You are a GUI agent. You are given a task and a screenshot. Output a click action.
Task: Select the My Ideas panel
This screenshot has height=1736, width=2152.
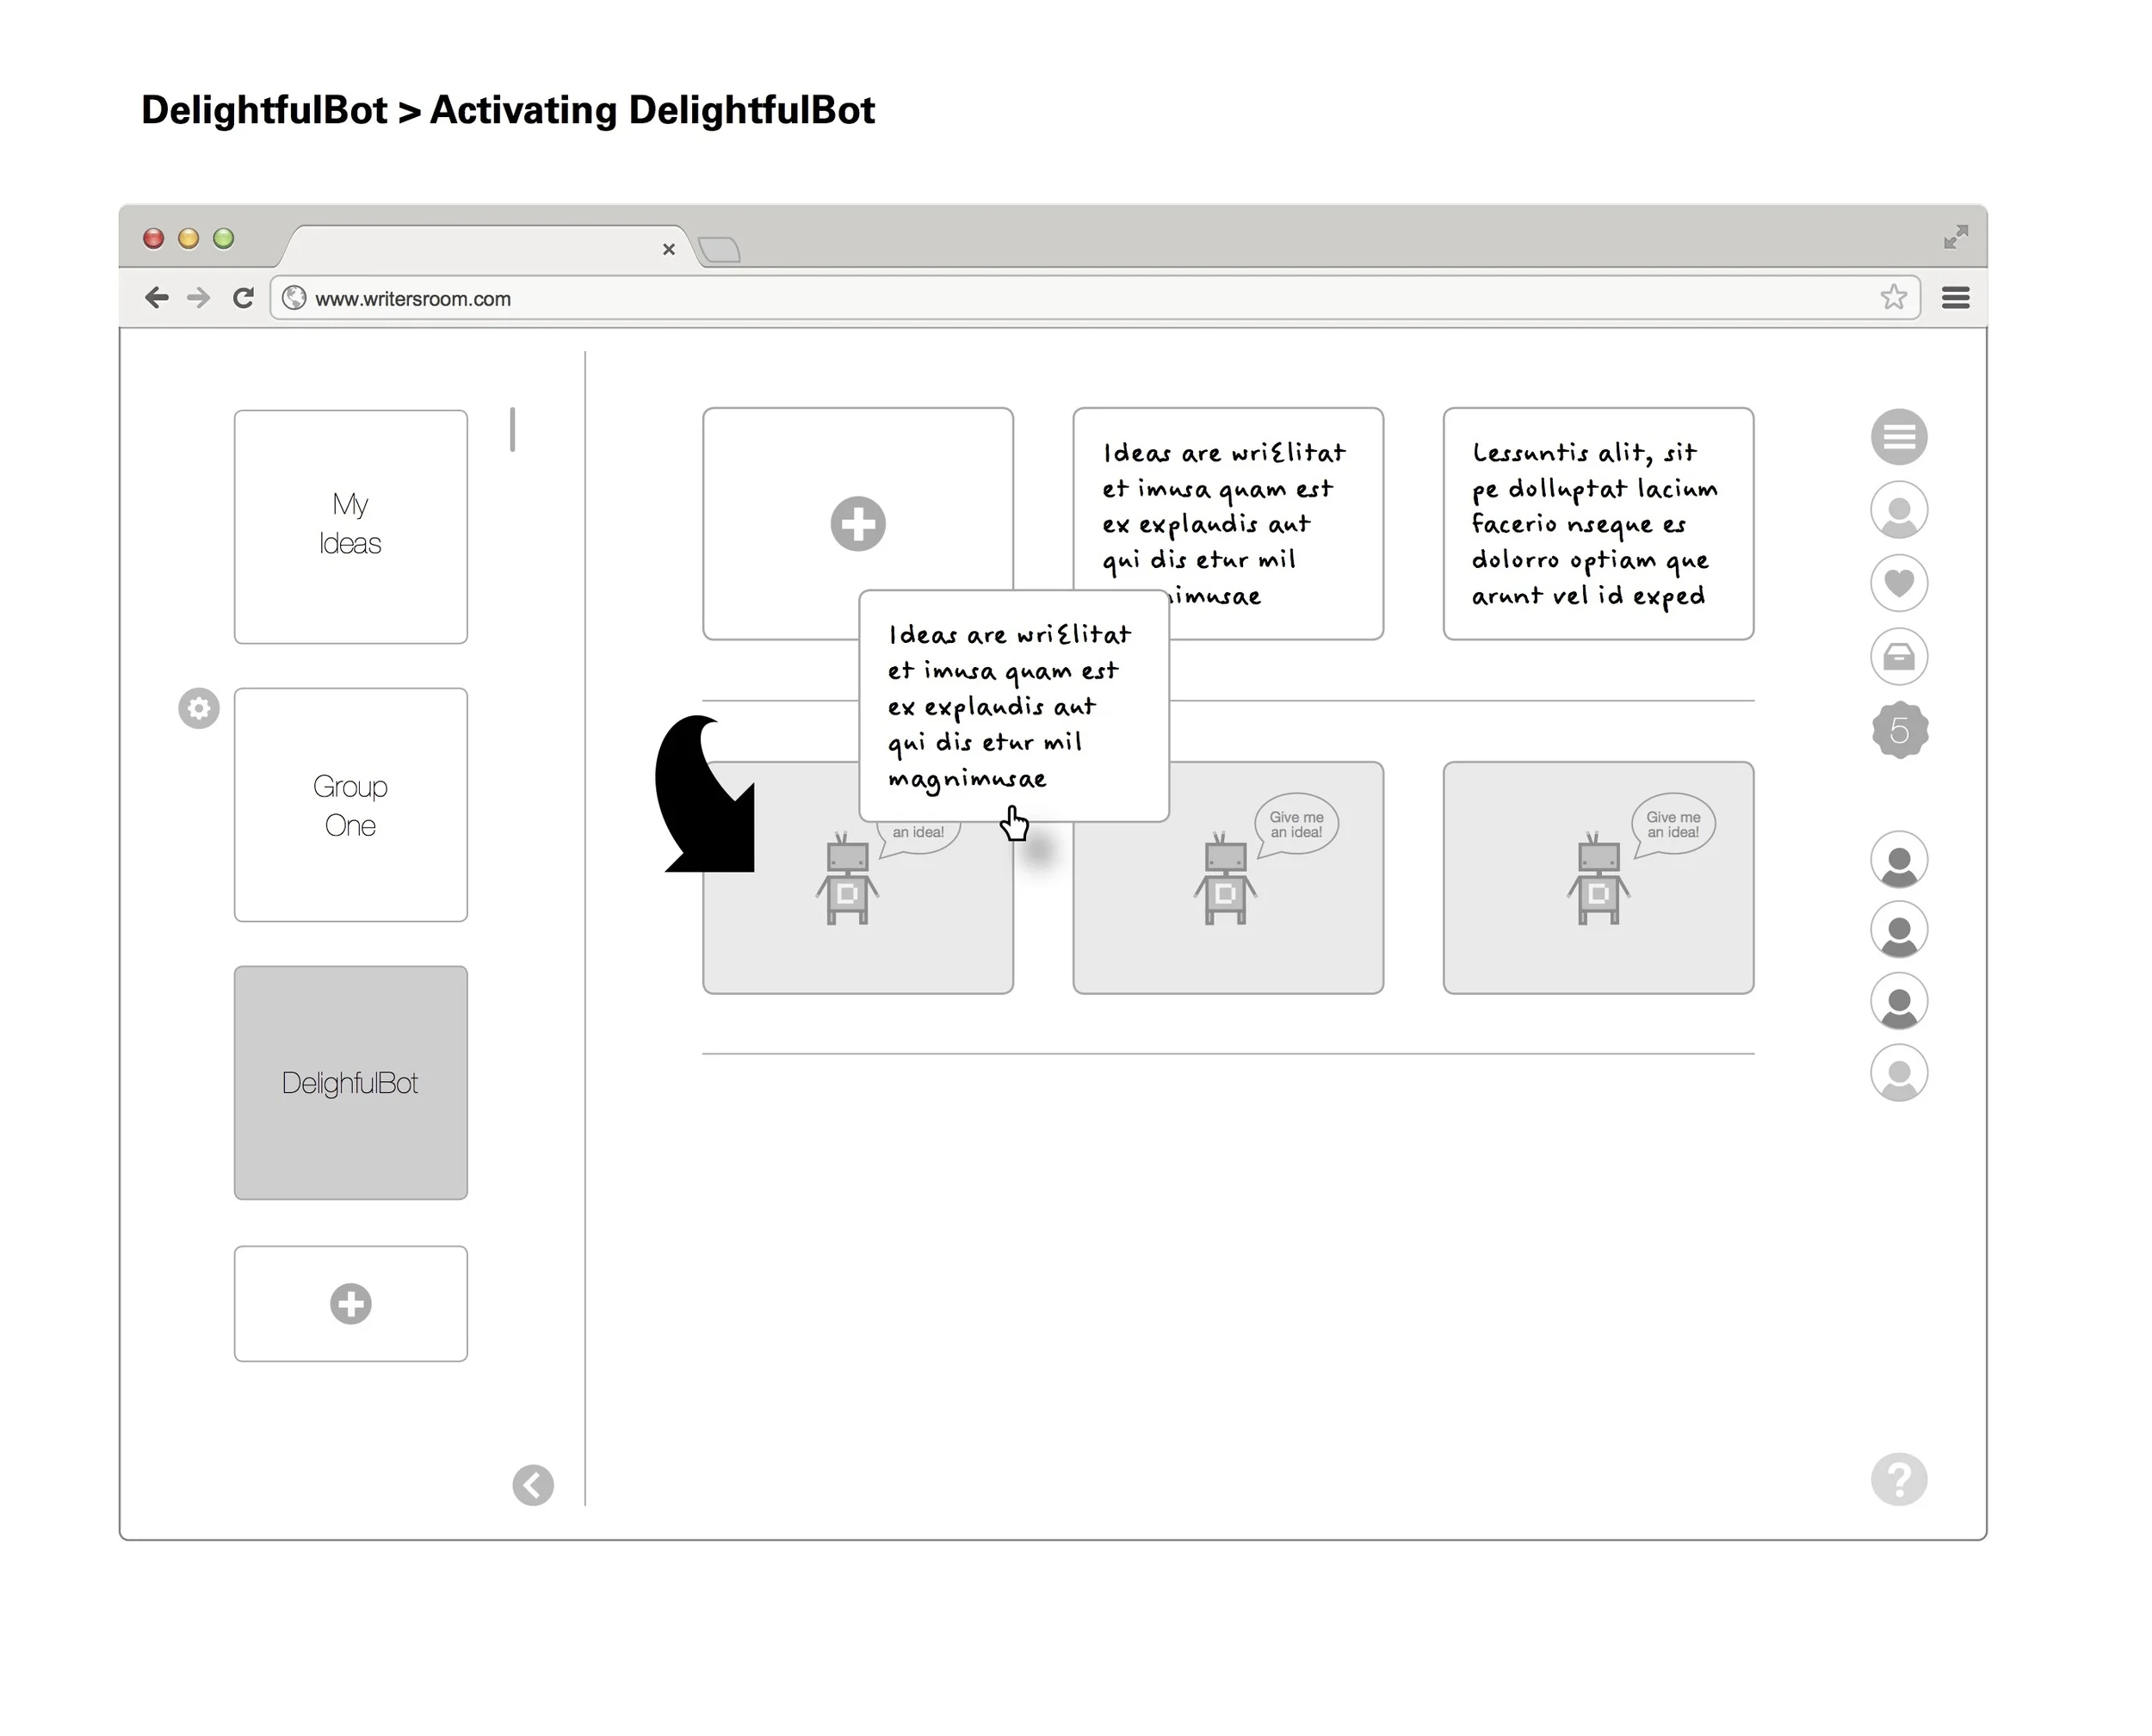click(x=350, y=526)
